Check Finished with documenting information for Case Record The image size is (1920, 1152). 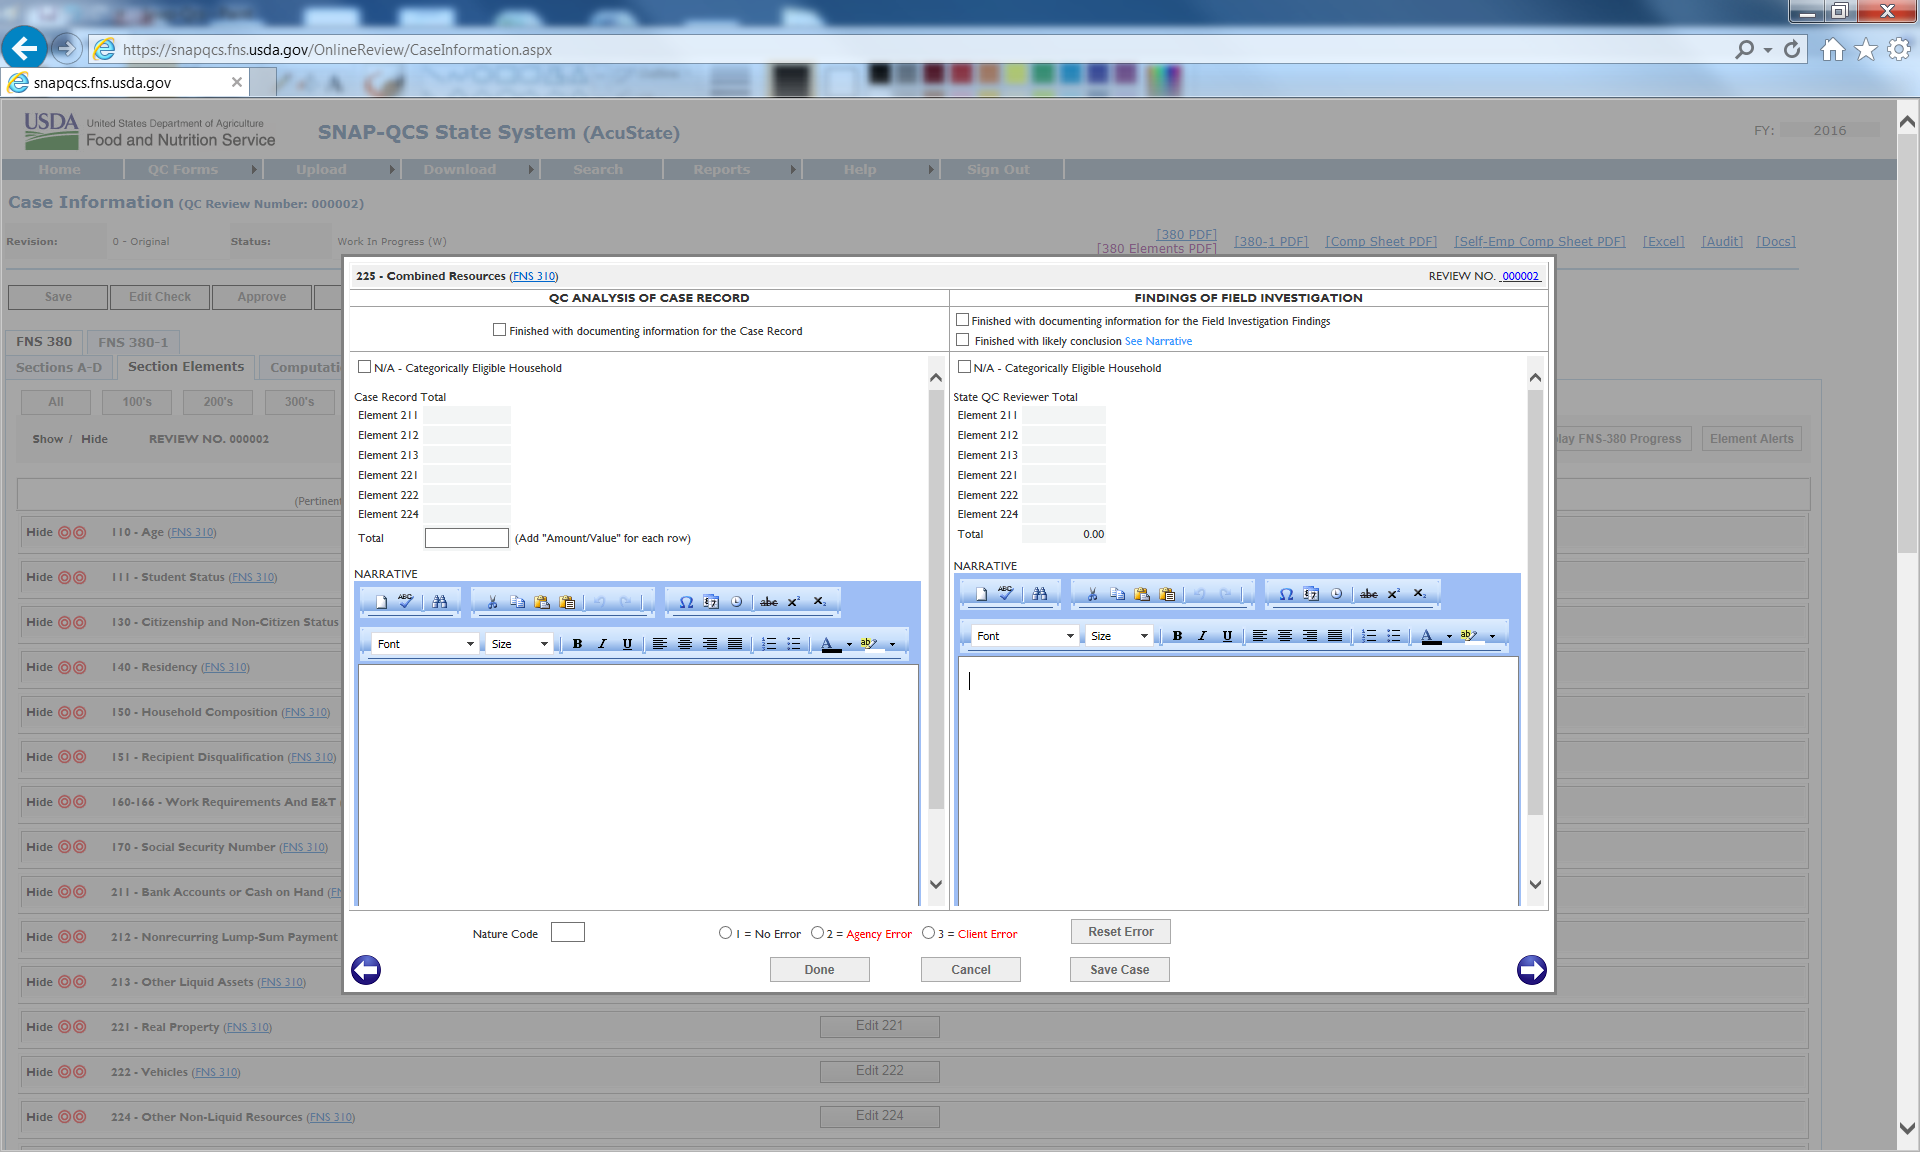tap(499, 330)
